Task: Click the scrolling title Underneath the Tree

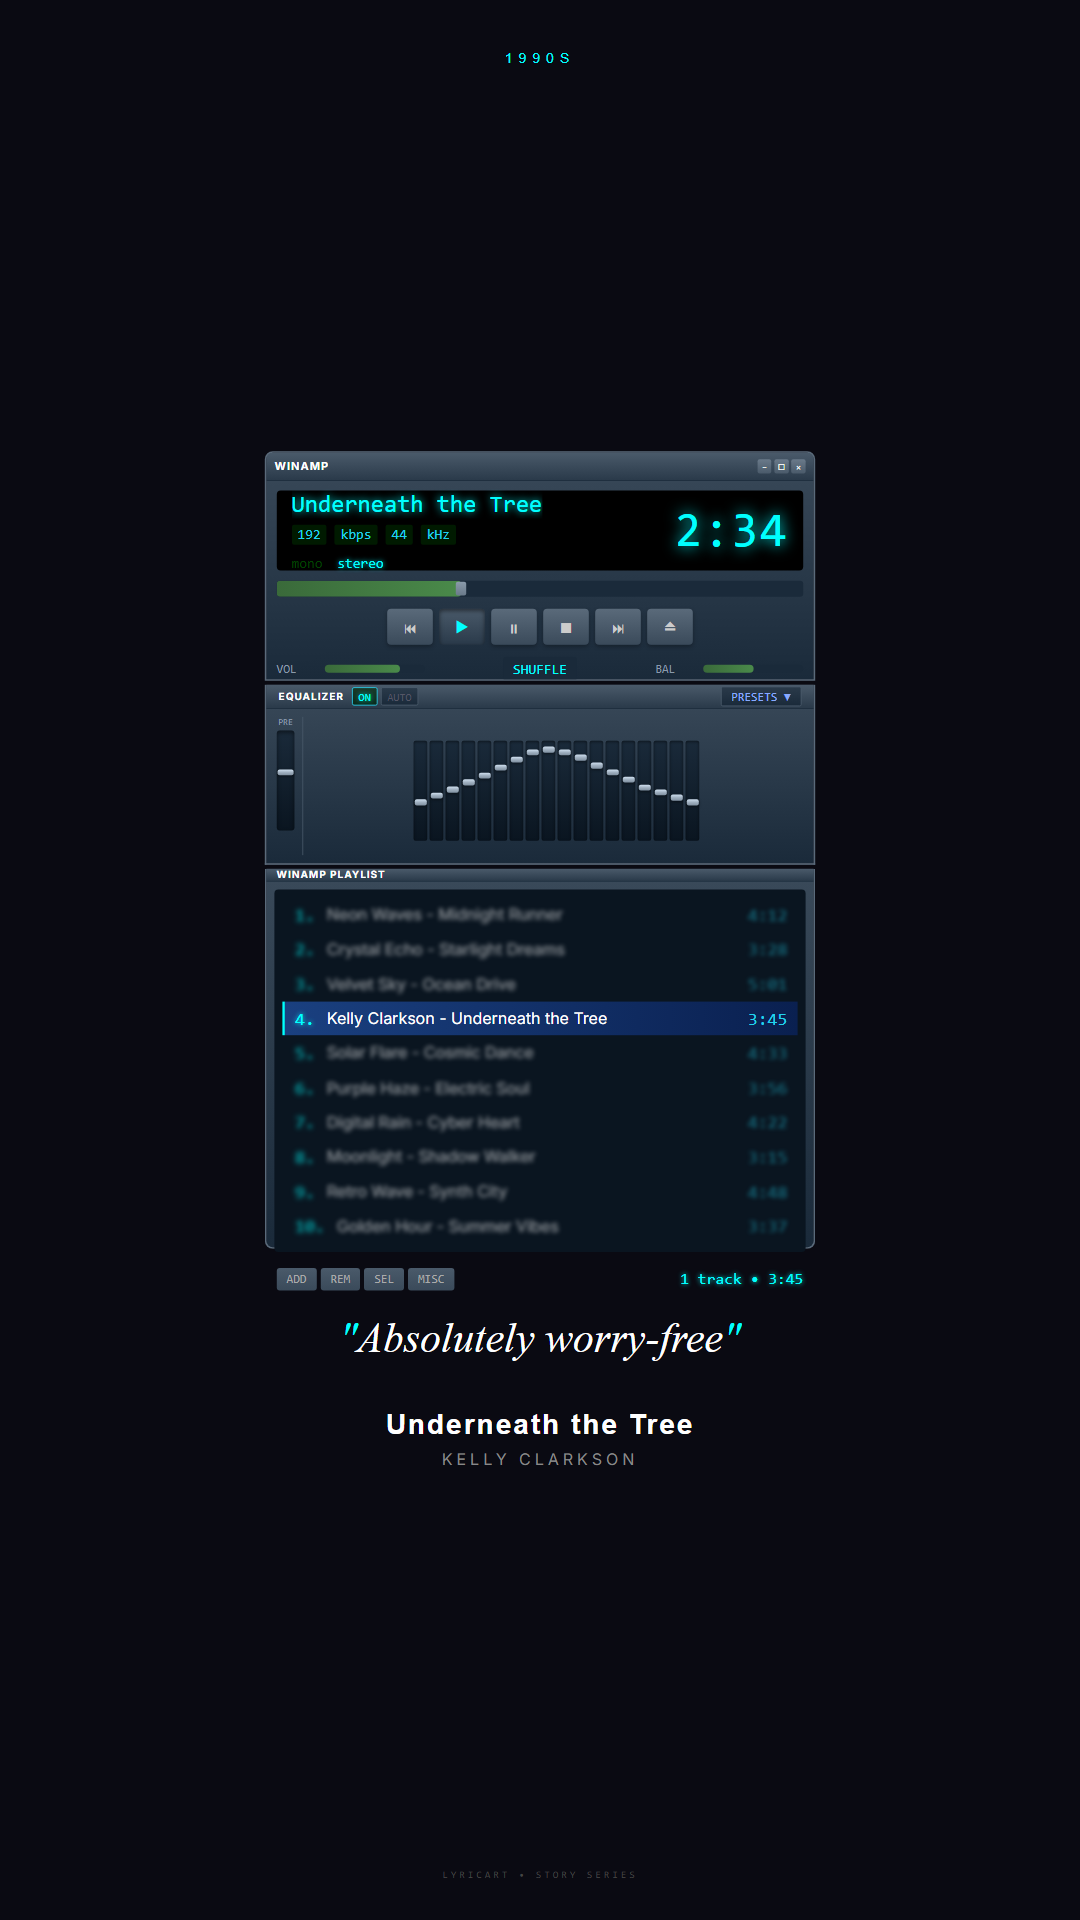Action: [x=416, y=505]
